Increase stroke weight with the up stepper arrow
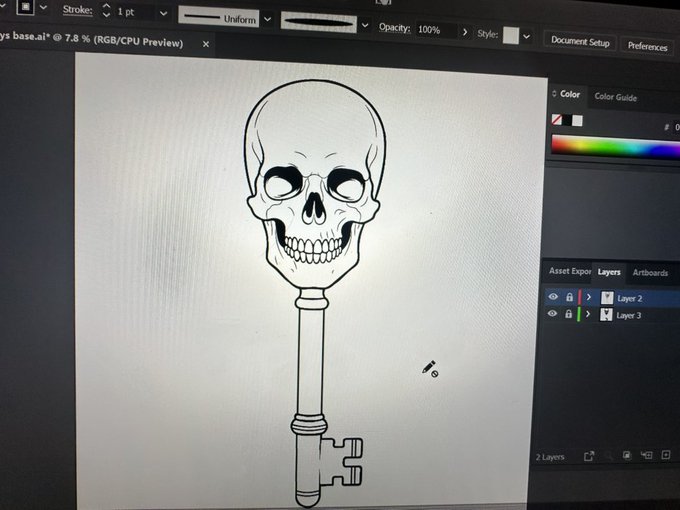The height and width of the screenshot is (510, 680). [106, 7]
